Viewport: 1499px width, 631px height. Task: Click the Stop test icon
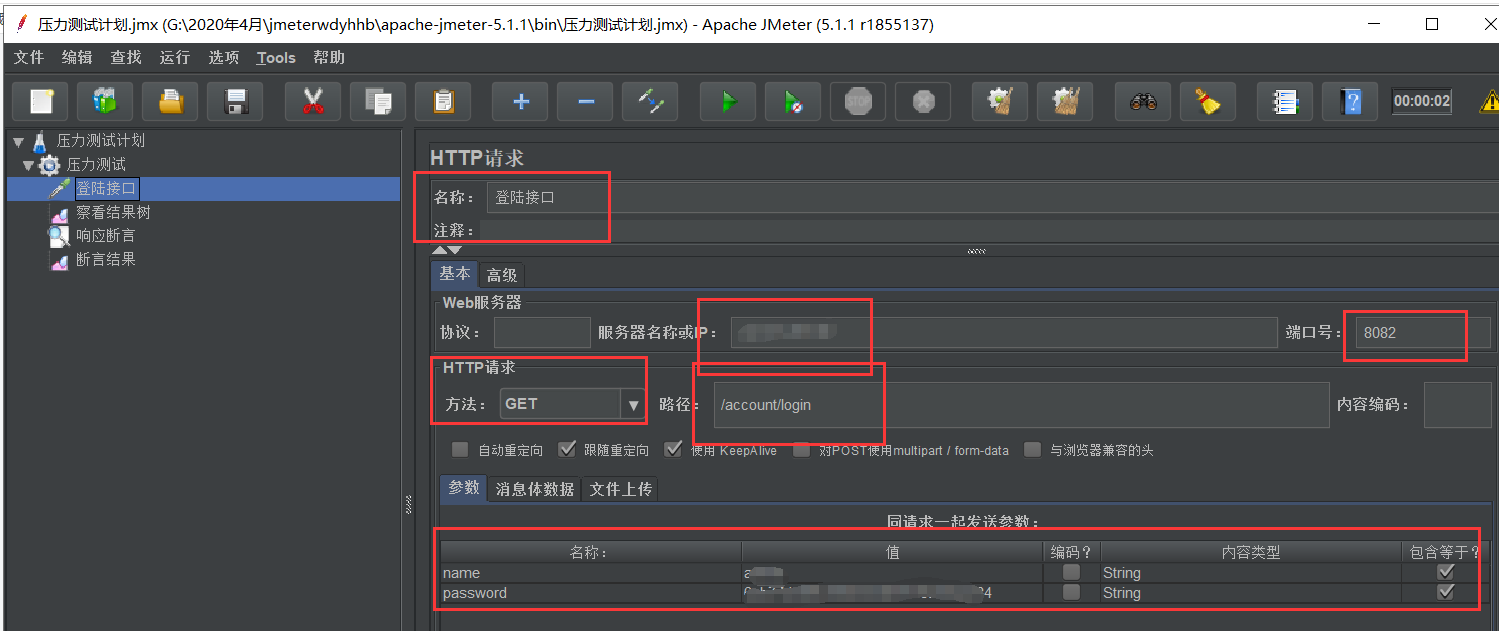(858, 101)
